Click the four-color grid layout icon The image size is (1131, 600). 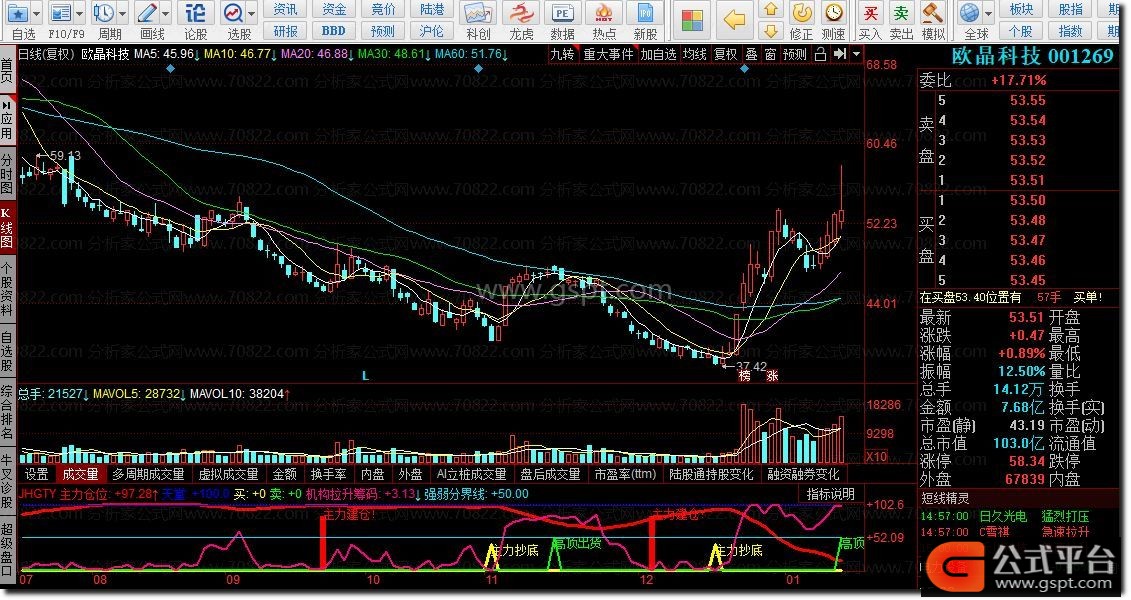pyautogui.click(x=692, y=21)
